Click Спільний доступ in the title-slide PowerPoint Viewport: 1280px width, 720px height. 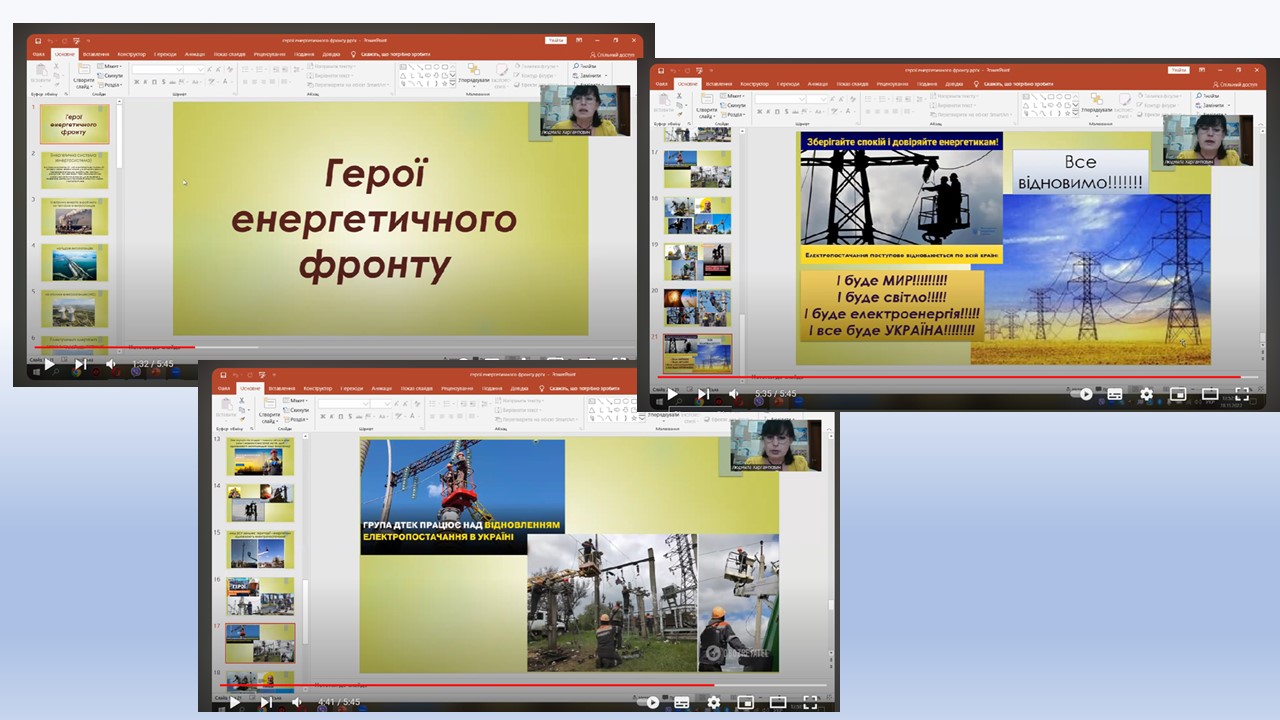(x=614, y=54)
